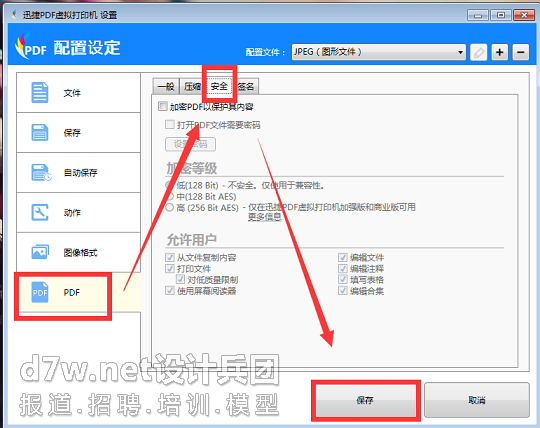Screen dimensions: 540x428
Task: Toggle 编辑文件 permission
Action: pyautogui.click(x=342, y=257)
